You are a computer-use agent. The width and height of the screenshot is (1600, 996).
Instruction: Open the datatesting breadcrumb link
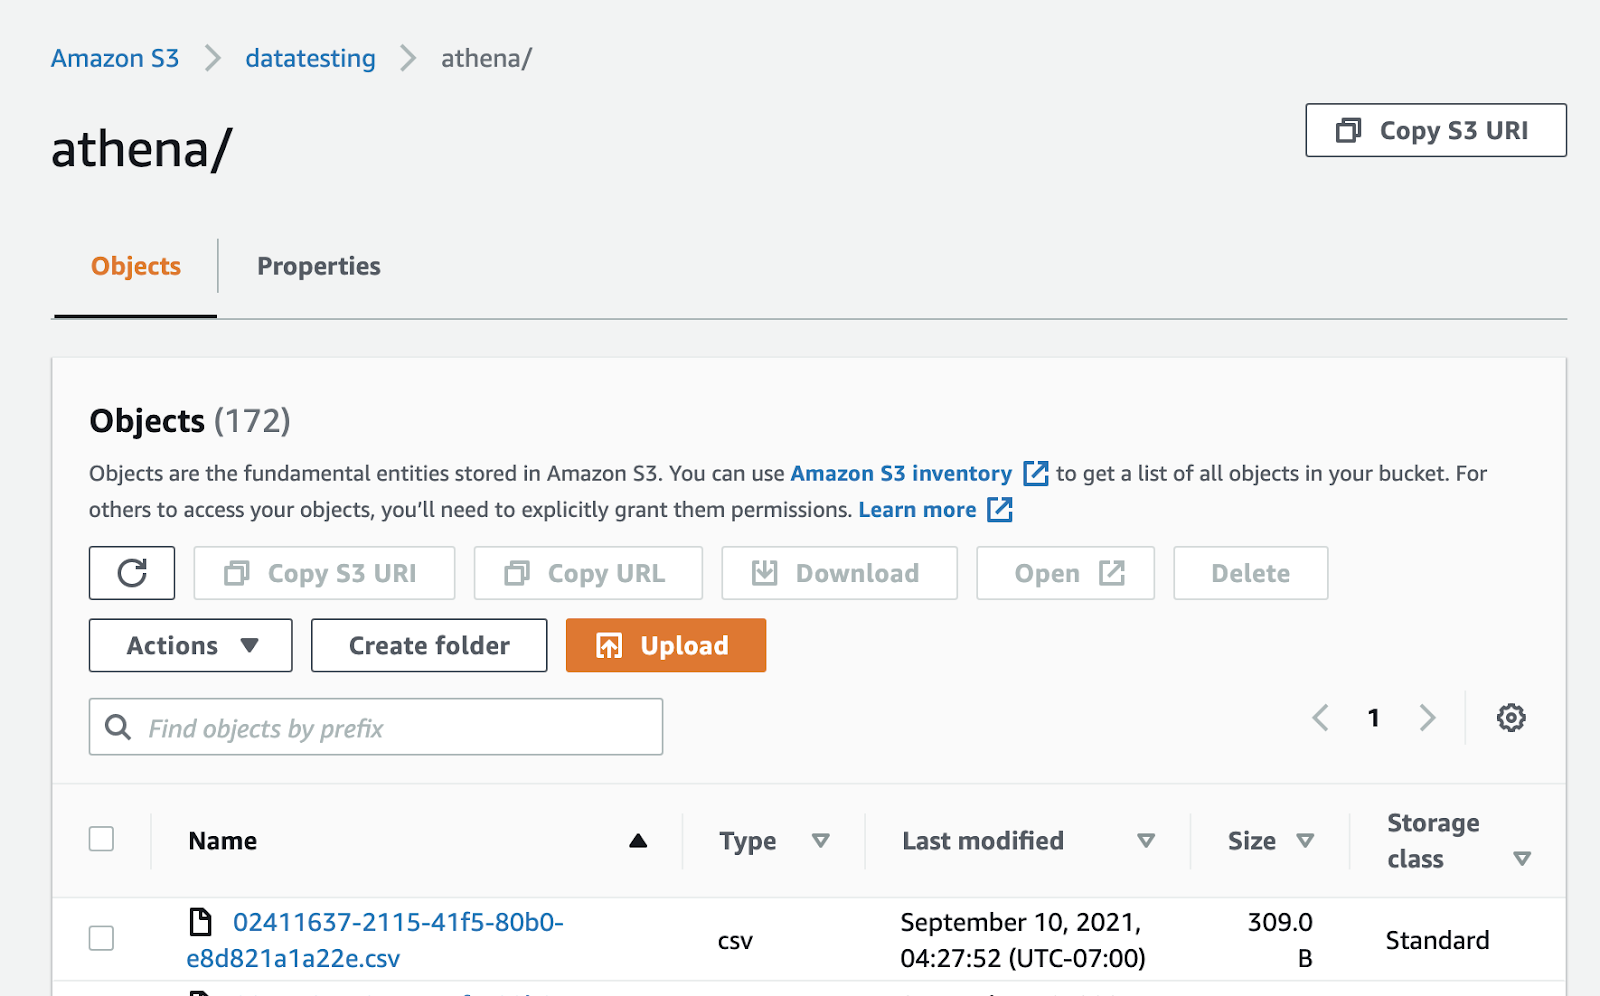click(310, 59)
